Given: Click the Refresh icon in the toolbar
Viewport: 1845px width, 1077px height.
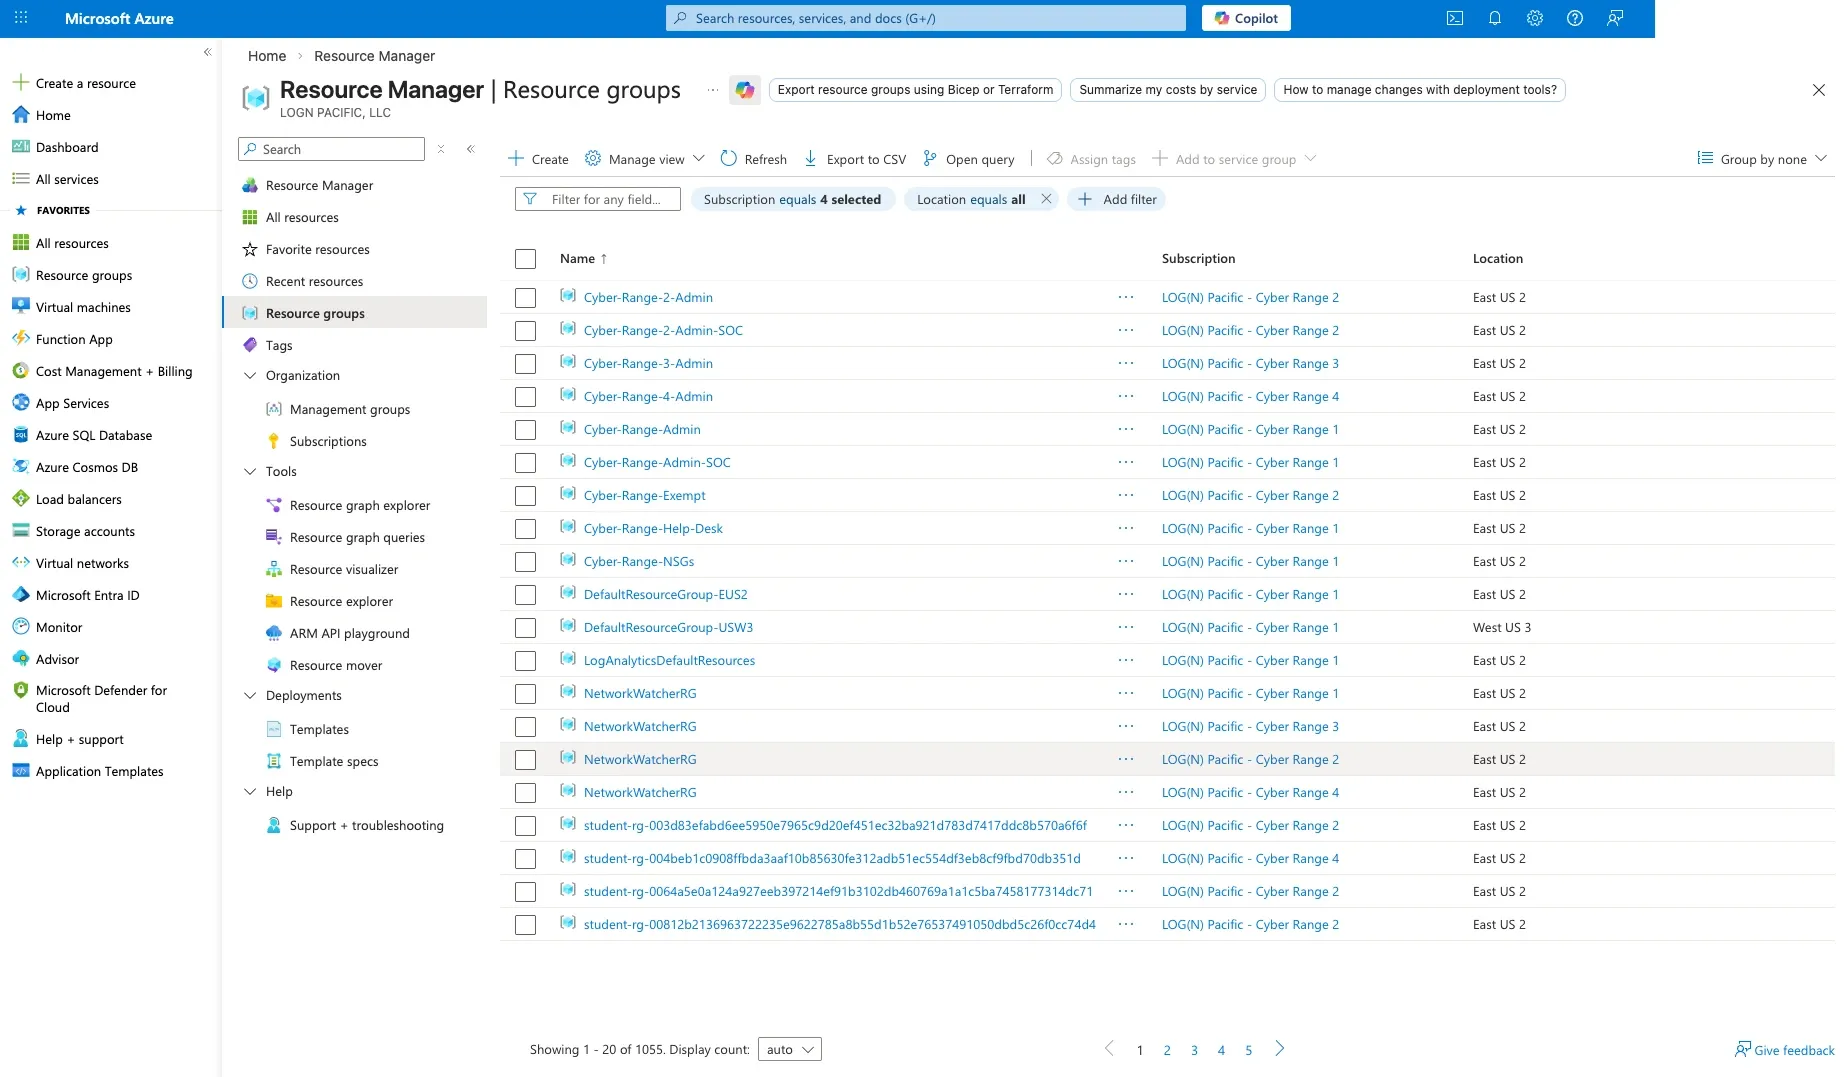Looking at the screenshot, I should (729, 158).
